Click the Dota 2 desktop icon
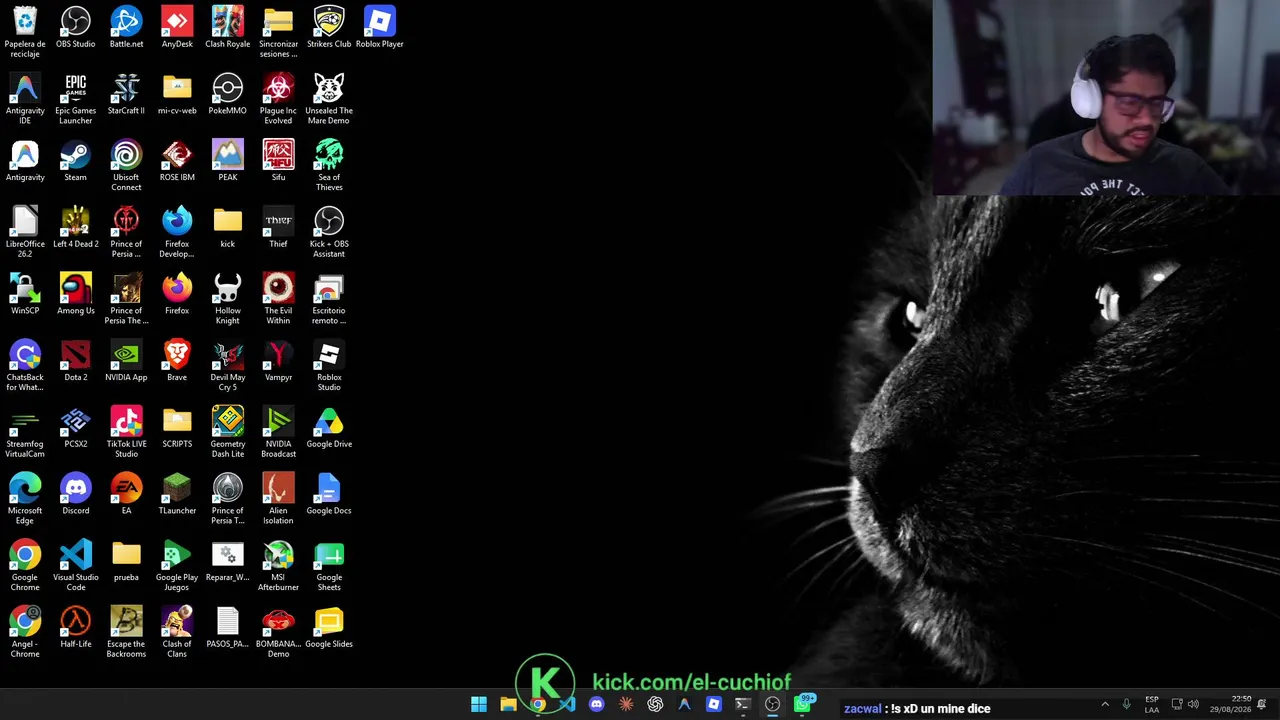This screenshot has width=1280, height=720. coord(76,361)
